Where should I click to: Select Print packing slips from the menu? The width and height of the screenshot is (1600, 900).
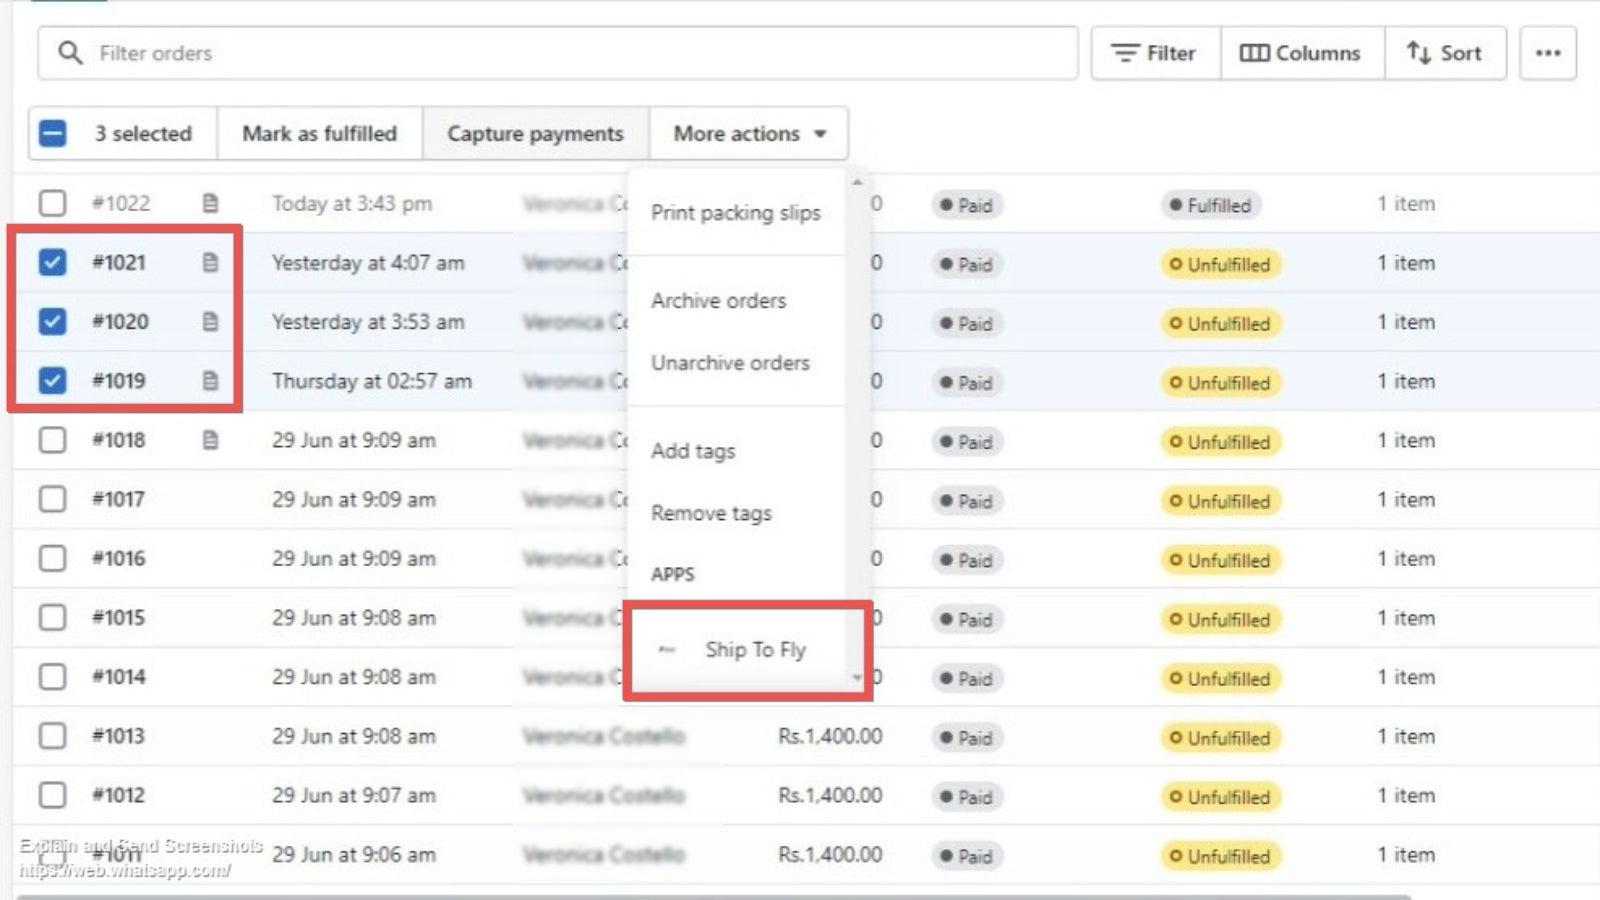click(x=736, y=212)
